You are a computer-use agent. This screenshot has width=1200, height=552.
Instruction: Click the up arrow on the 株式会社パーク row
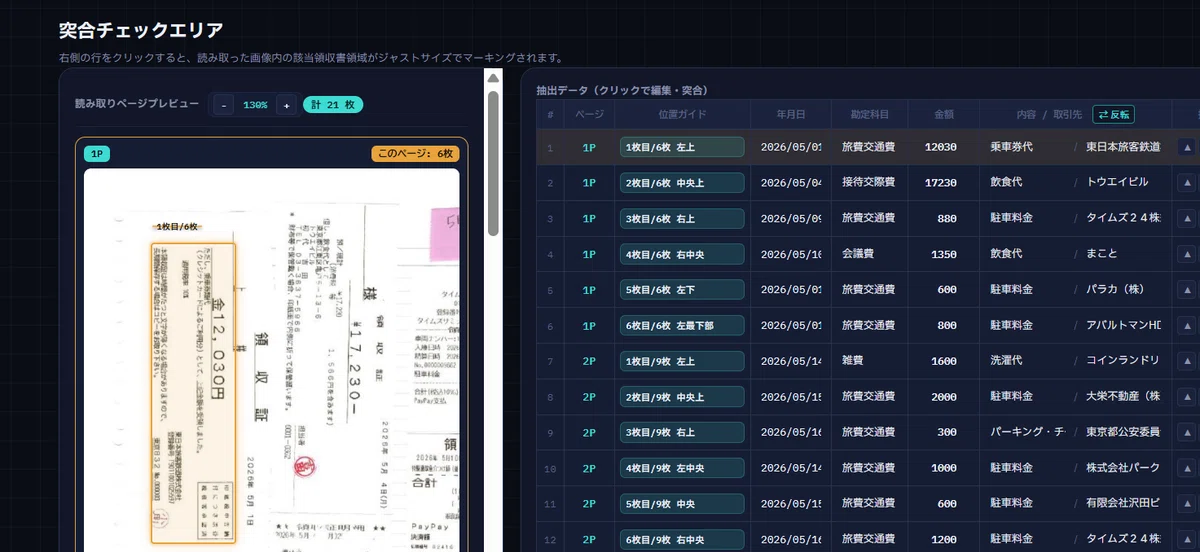pyautogui.click(x=1187, y=469)
